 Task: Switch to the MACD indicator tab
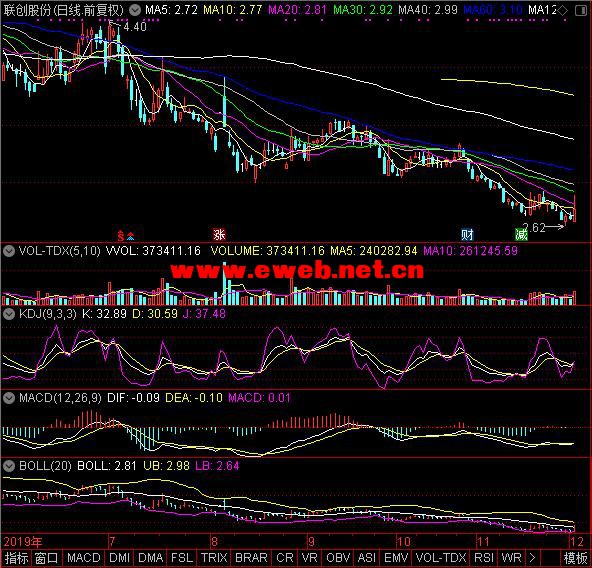(84, 558)
